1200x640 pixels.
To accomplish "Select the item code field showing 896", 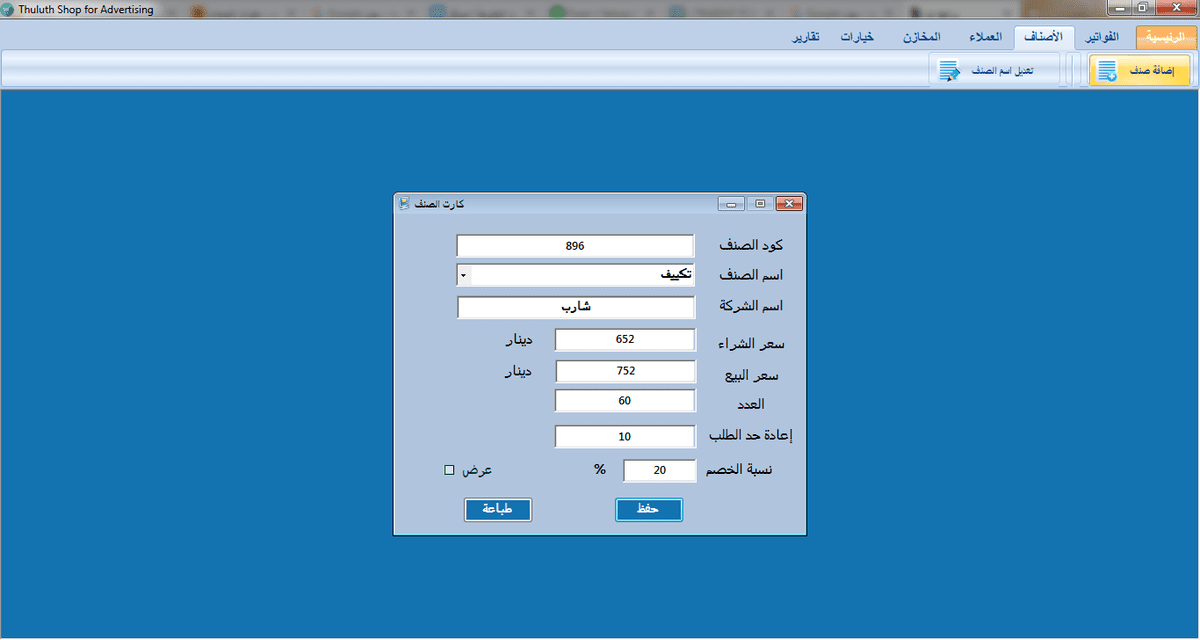I will (575, 245).
